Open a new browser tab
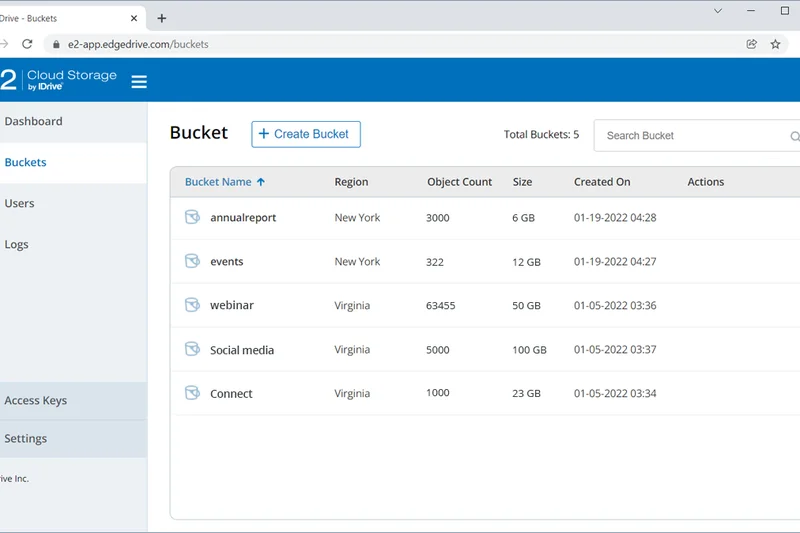 [x=162, y=18]
